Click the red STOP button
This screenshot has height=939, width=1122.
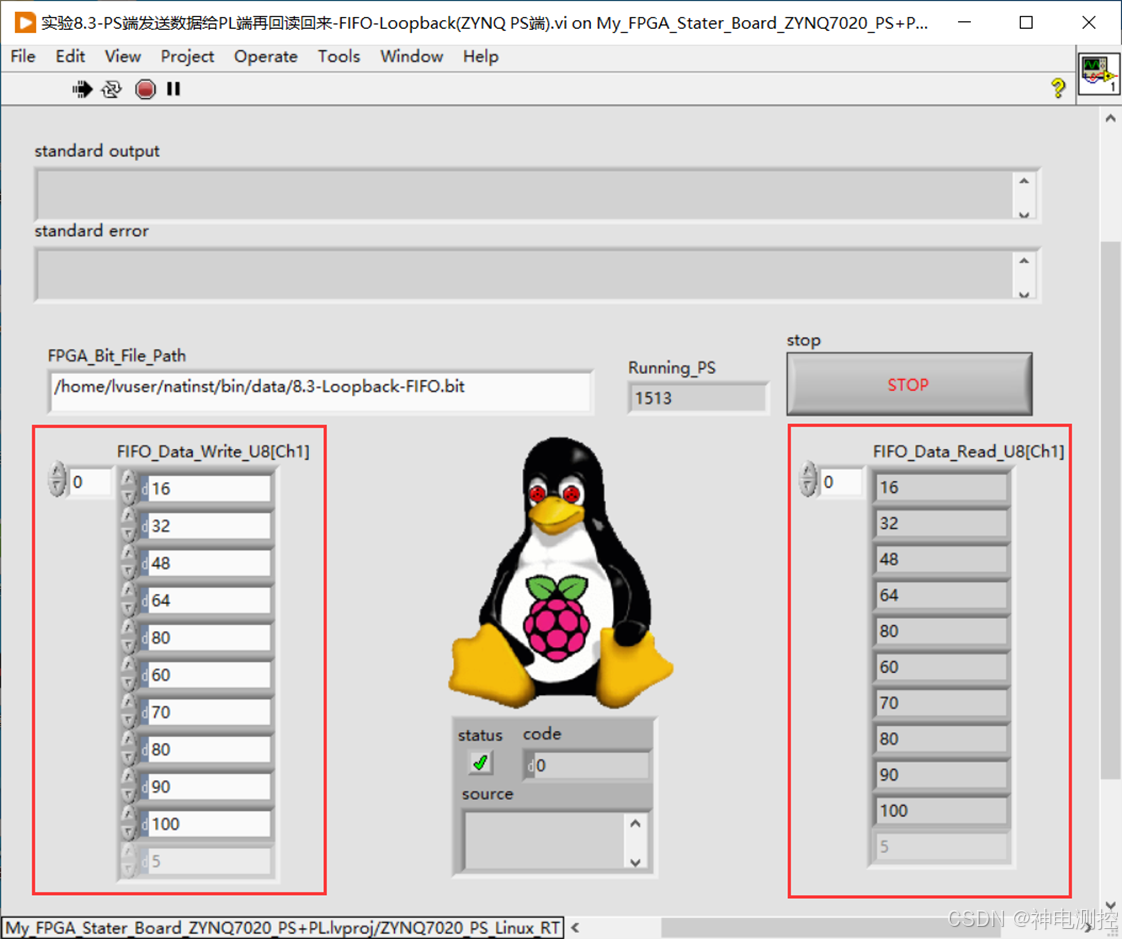coord(909,384)
